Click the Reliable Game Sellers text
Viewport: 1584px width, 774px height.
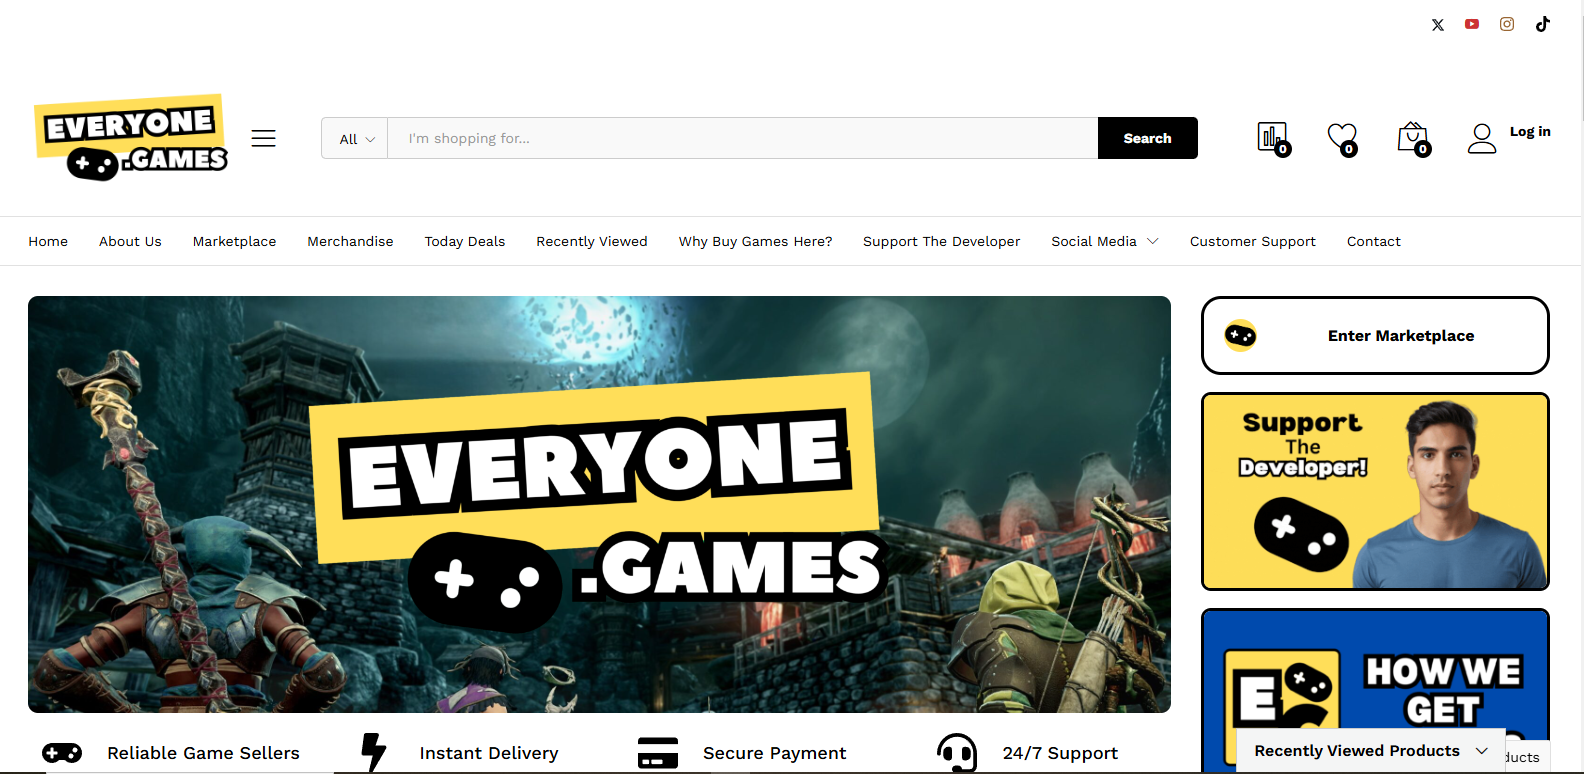[x=203, y=753]
